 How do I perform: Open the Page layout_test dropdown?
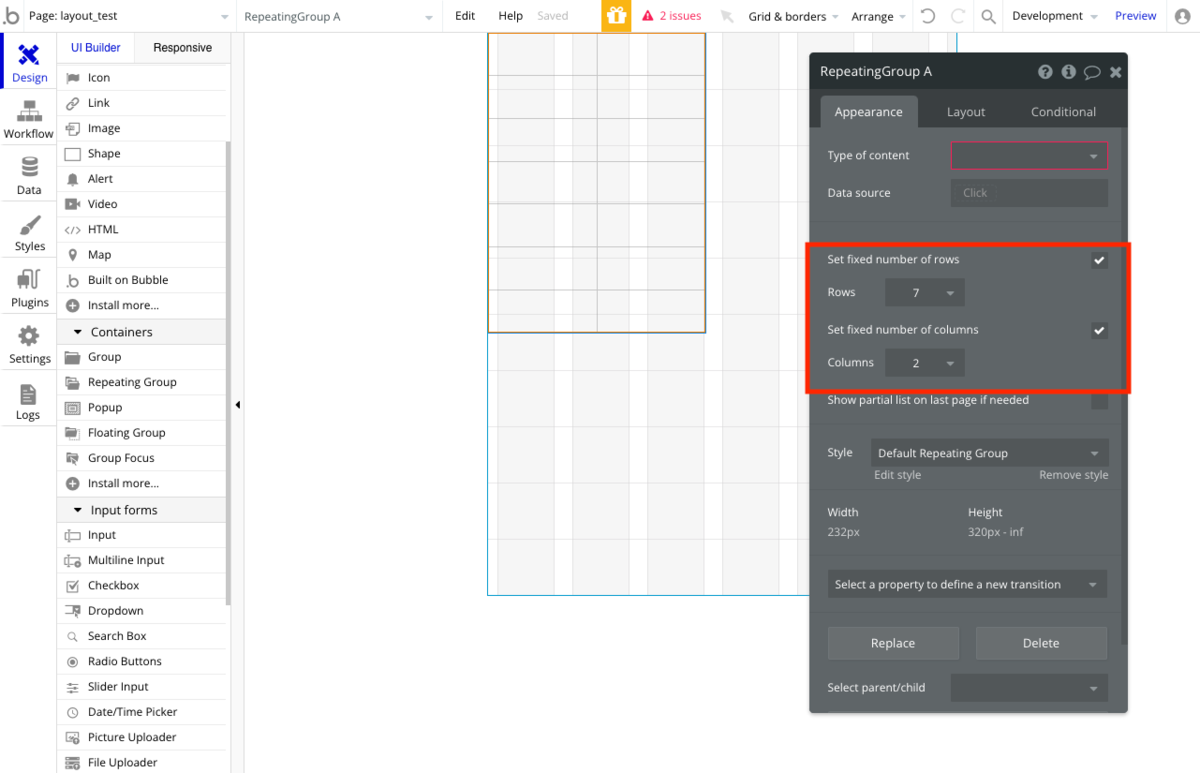pos(130,16)
